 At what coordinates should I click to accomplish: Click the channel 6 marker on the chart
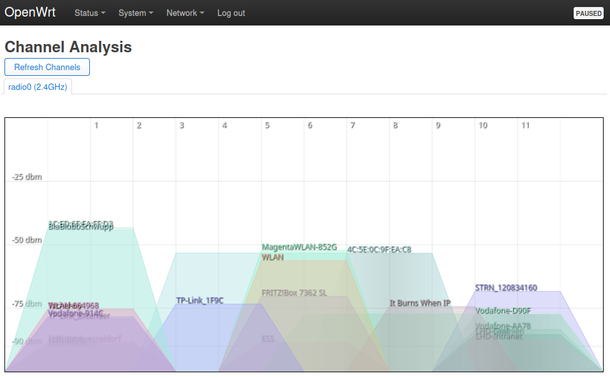(x=310, y=126)
